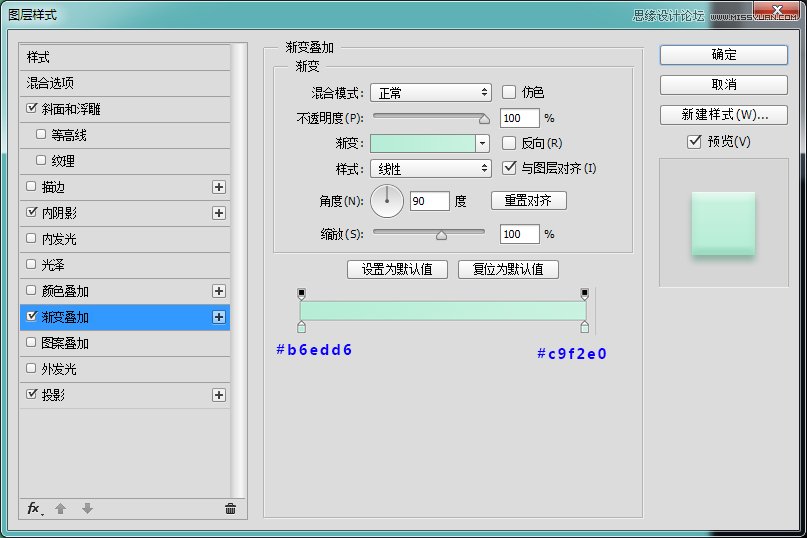Add another 描边 effect with plus icon
Screen dimensions: 807x538
(219, 187)
